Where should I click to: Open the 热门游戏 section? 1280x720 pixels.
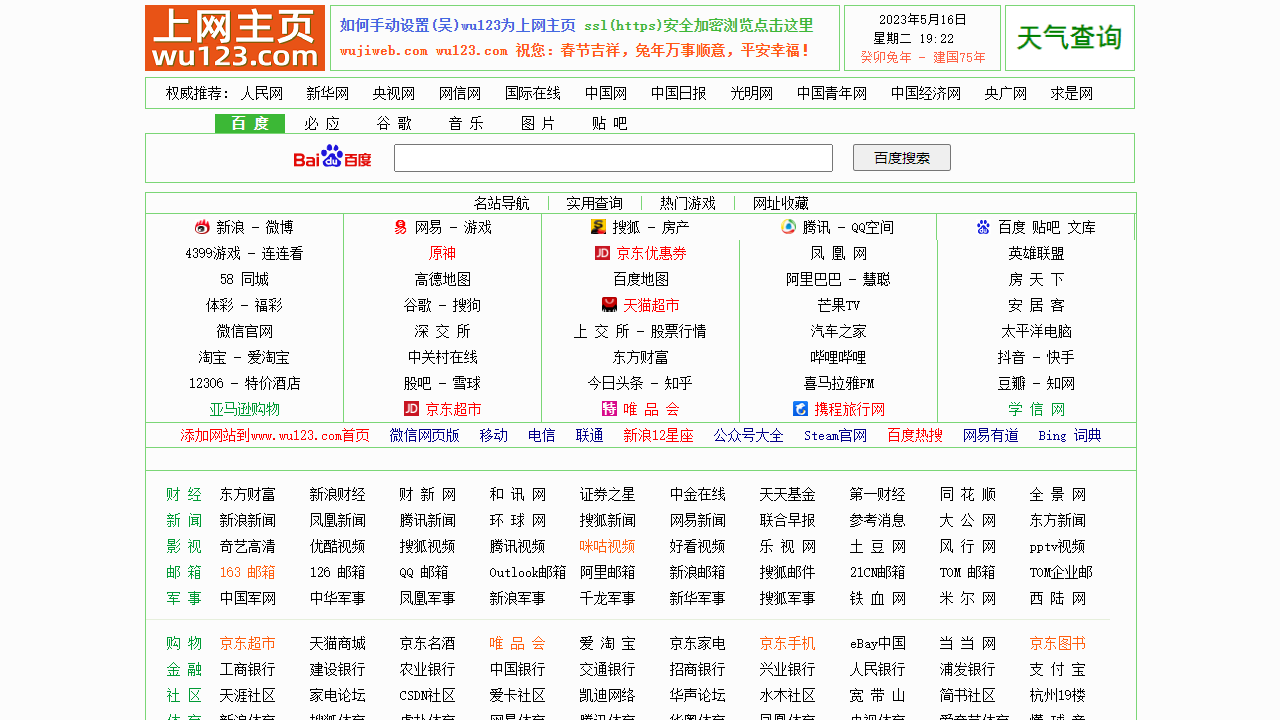click(x=687, y=202)
